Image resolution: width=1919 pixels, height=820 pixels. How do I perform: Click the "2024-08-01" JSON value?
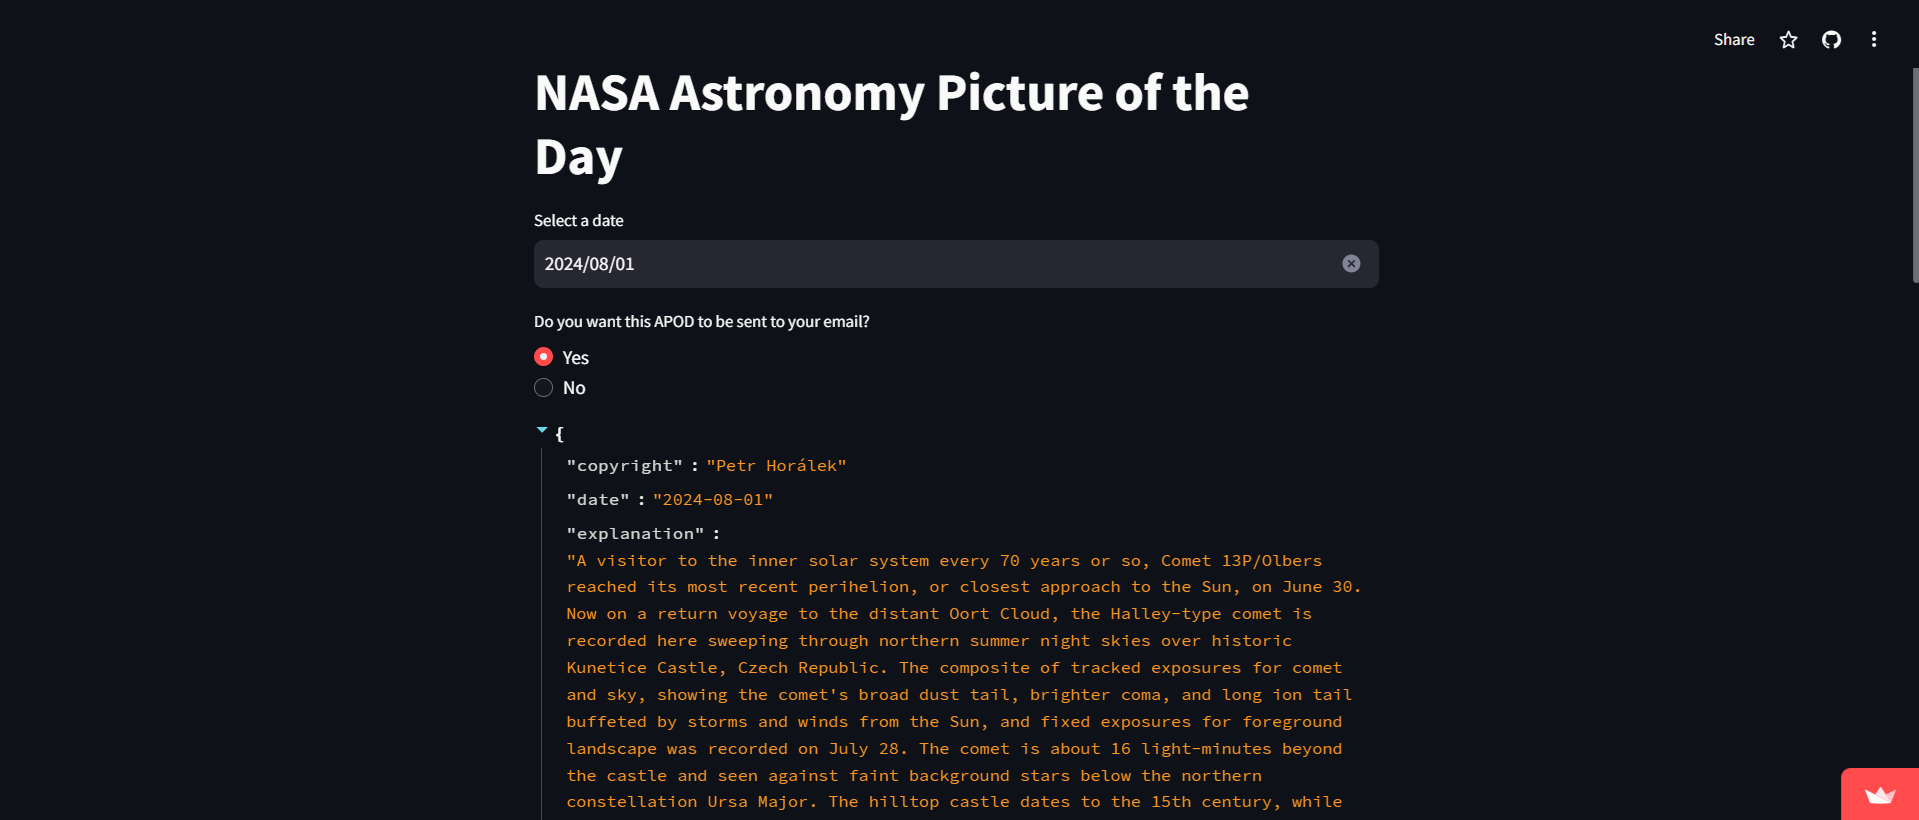[712, 500]
